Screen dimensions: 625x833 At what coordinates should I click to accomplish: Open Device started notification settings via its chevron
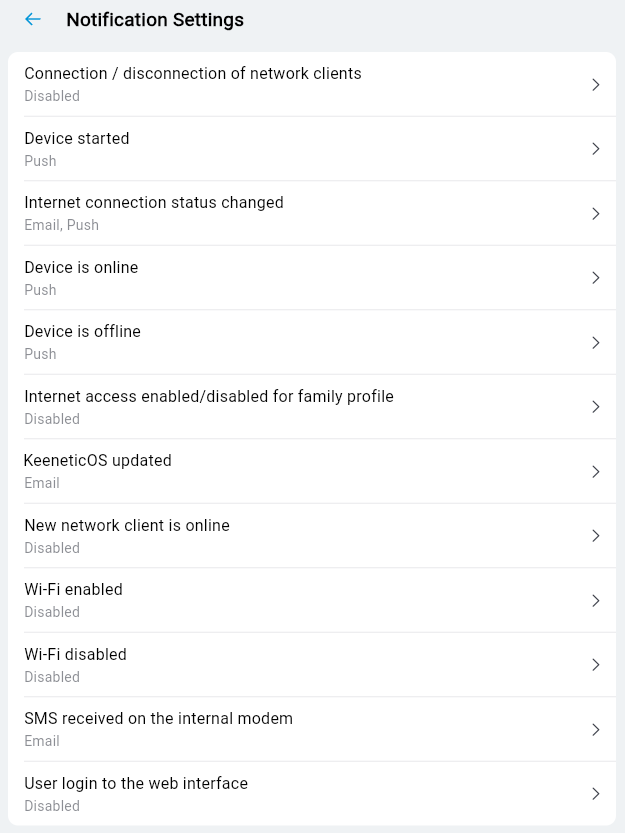click(596, 148)
